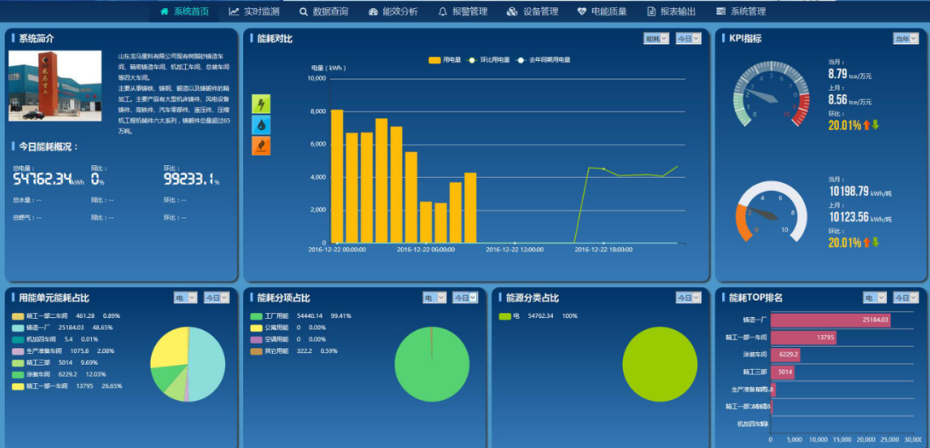Open the 今日 dropdown in 能源分类占比 panel
This screenshot has width=930, height=448.
coord(687,298)
